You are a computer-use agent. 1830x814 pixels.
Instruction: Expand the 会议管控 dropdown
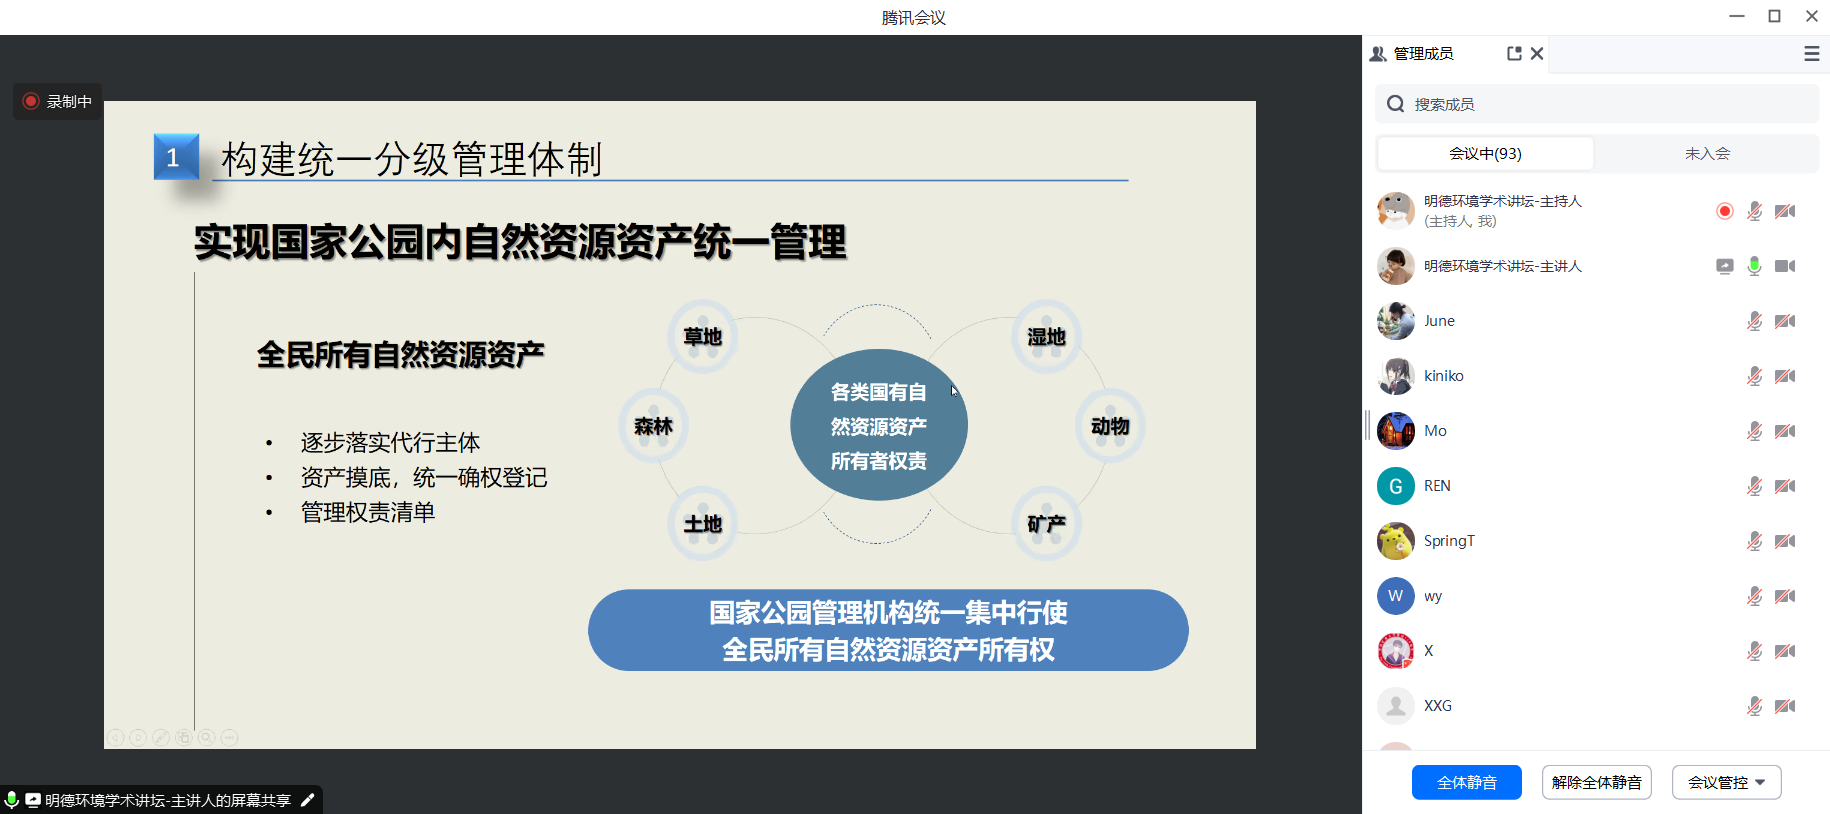1726,782
